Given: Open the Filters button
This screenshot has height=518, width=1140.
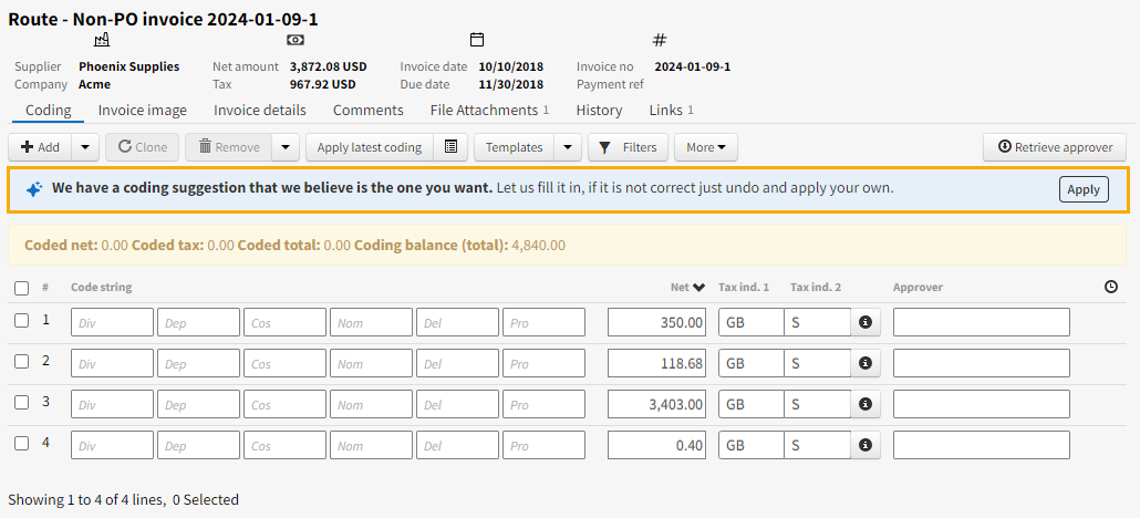Looking at the screenshot, I should pyautogui.click(x=627, y=147).
